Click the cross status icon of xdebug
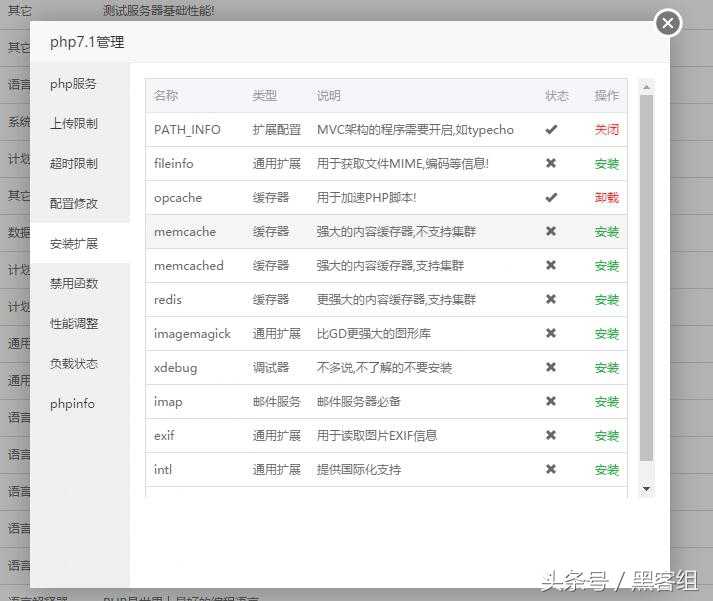713x601 pixels. (x=551, y=366)
